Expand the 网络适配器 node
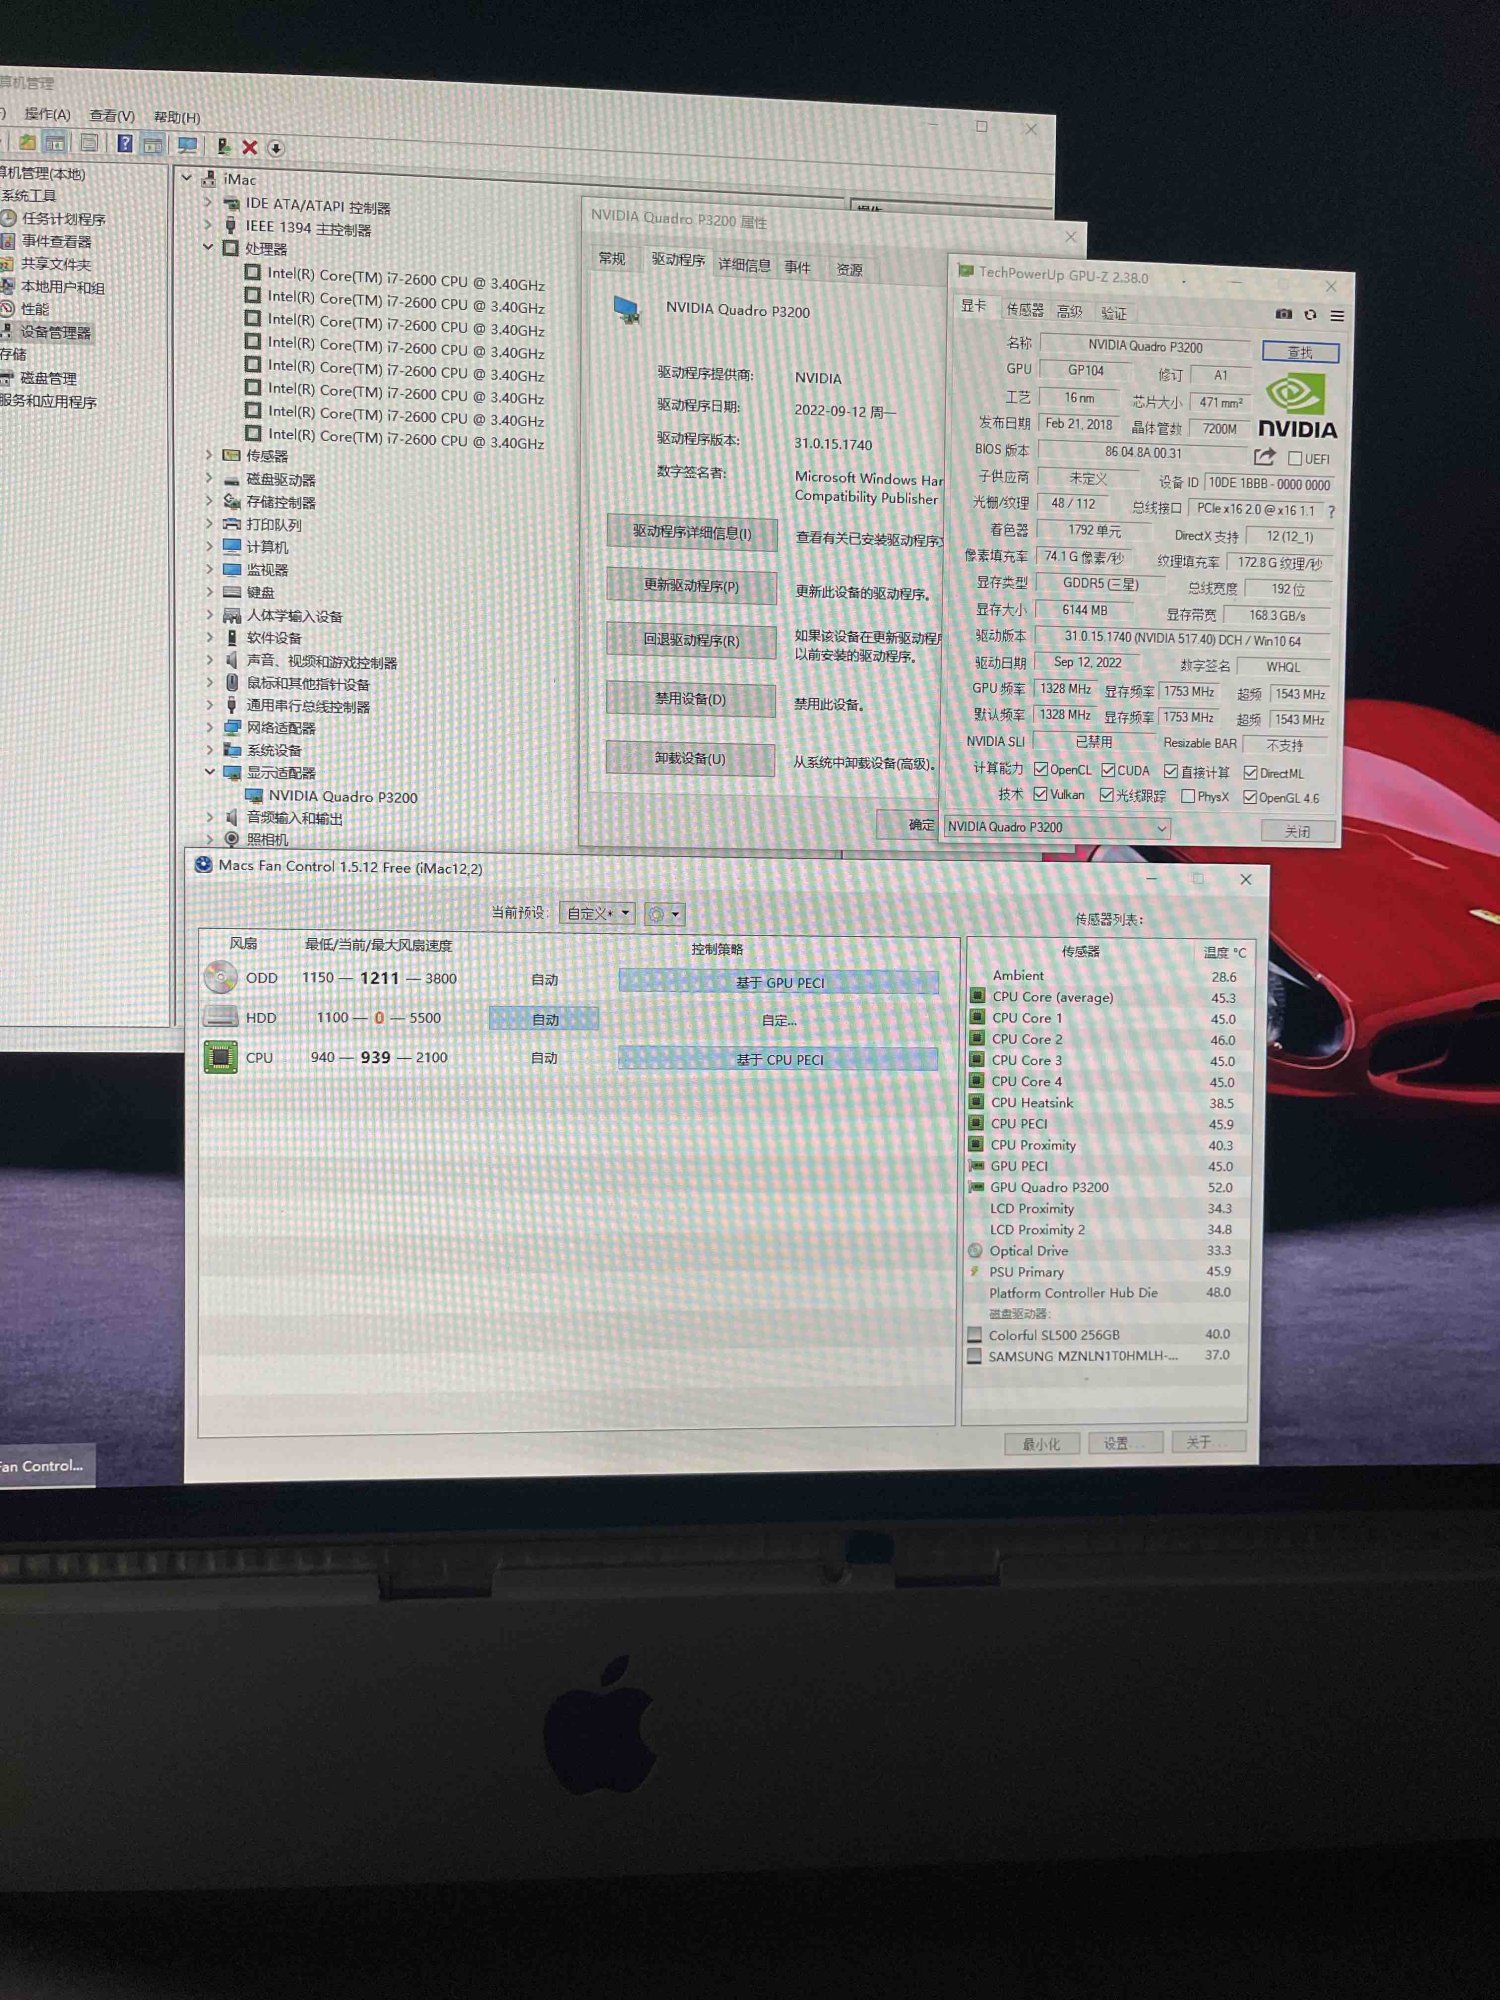The width and height of the screenshot is (1500, 2000). point(209,727)
